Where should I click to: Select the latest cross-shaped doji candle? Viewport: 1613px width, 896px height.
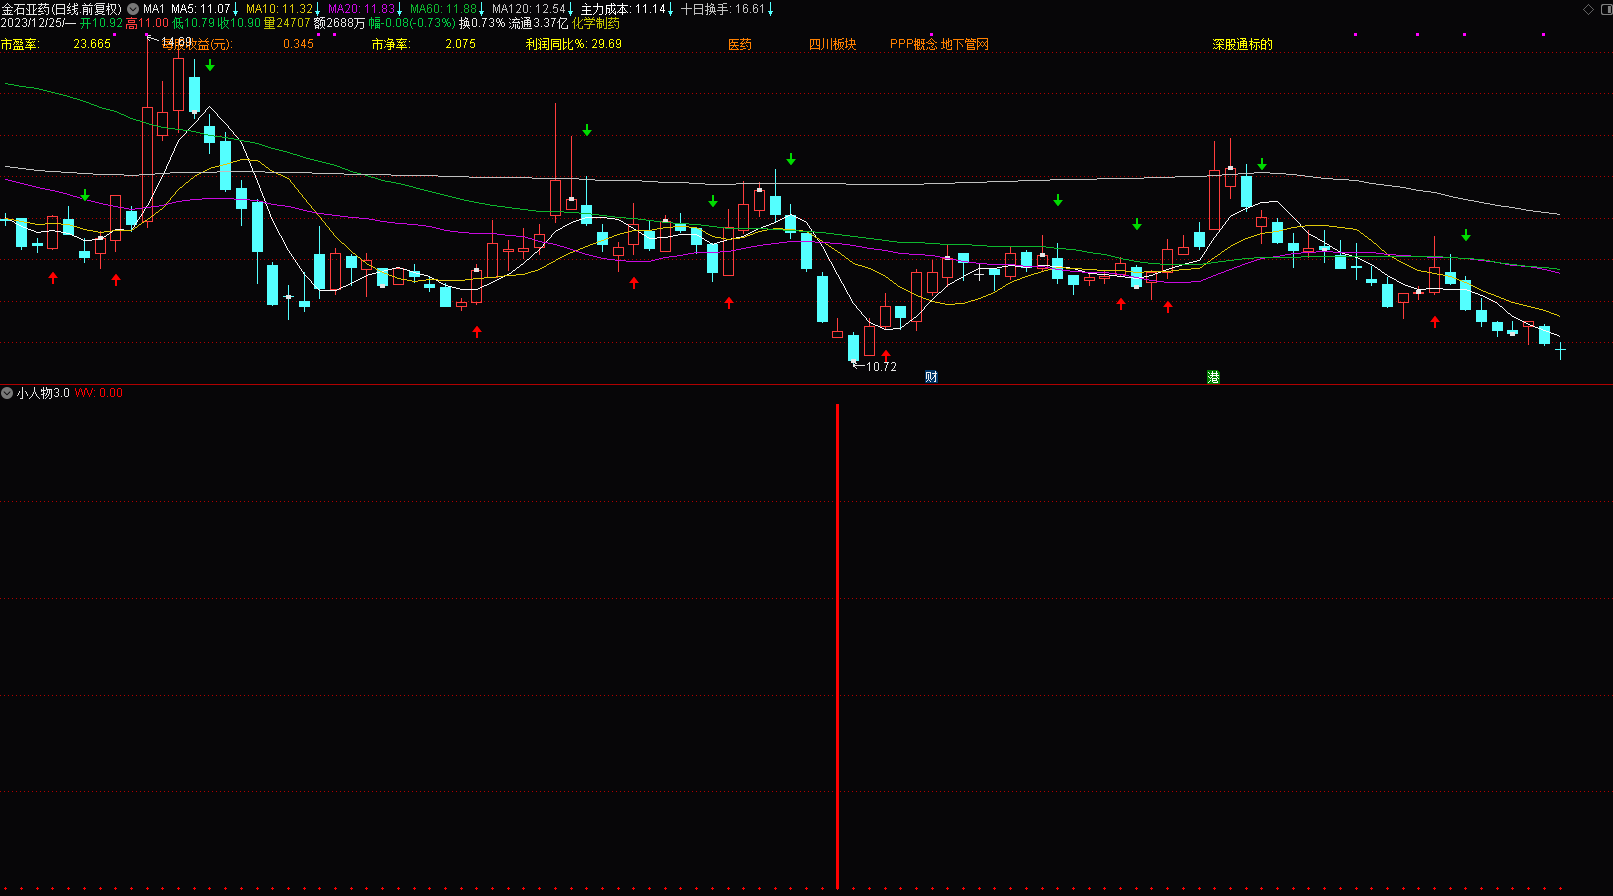tap(1560, 351)
